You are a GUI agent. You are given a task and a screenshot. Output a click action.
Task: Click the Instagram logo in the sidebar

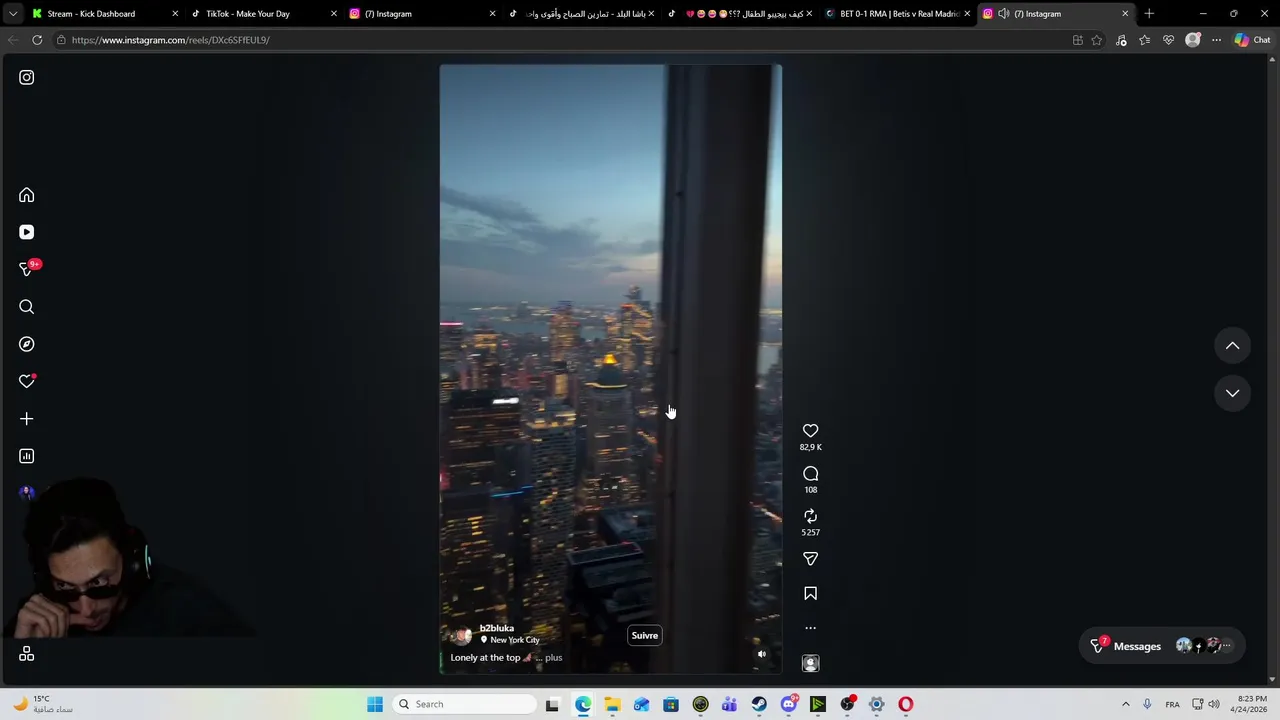(27, 77)
